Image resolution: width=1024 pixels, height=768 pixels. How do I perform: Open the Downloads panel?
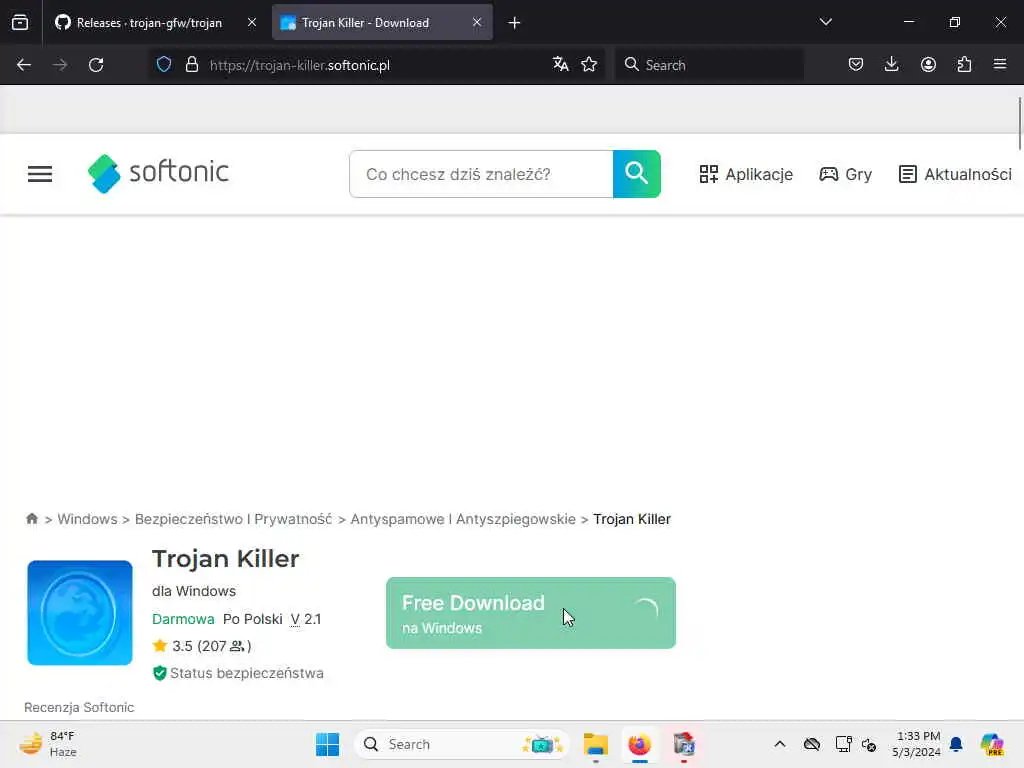(x=891, y=65)
